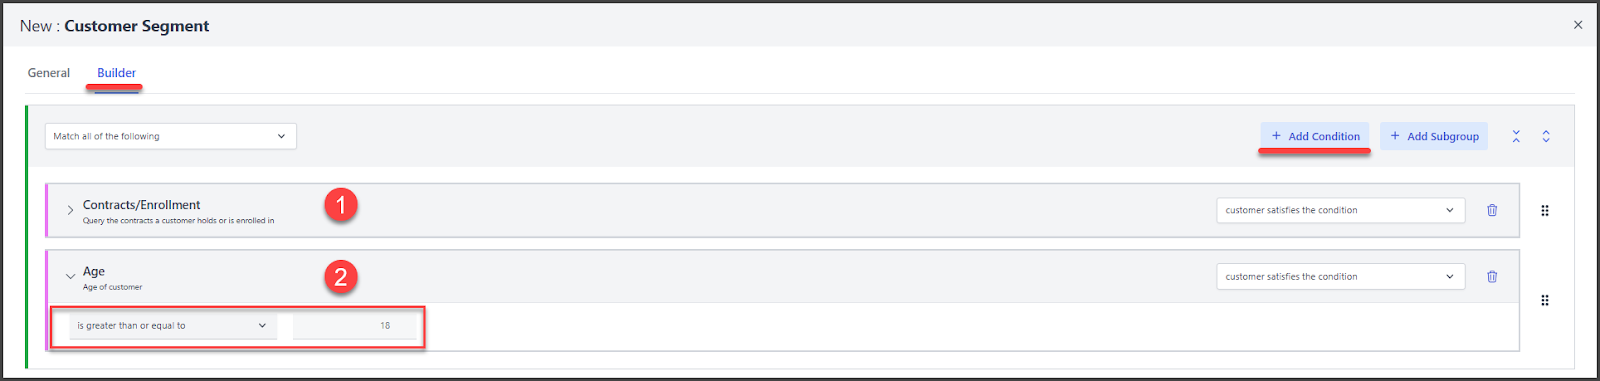Open the 'is greater than or equal to' operator dropdown

click(173, 326)
